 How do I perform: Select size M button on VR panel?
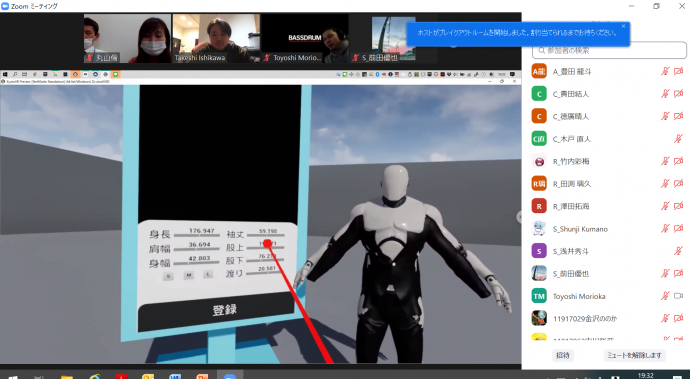189,275
